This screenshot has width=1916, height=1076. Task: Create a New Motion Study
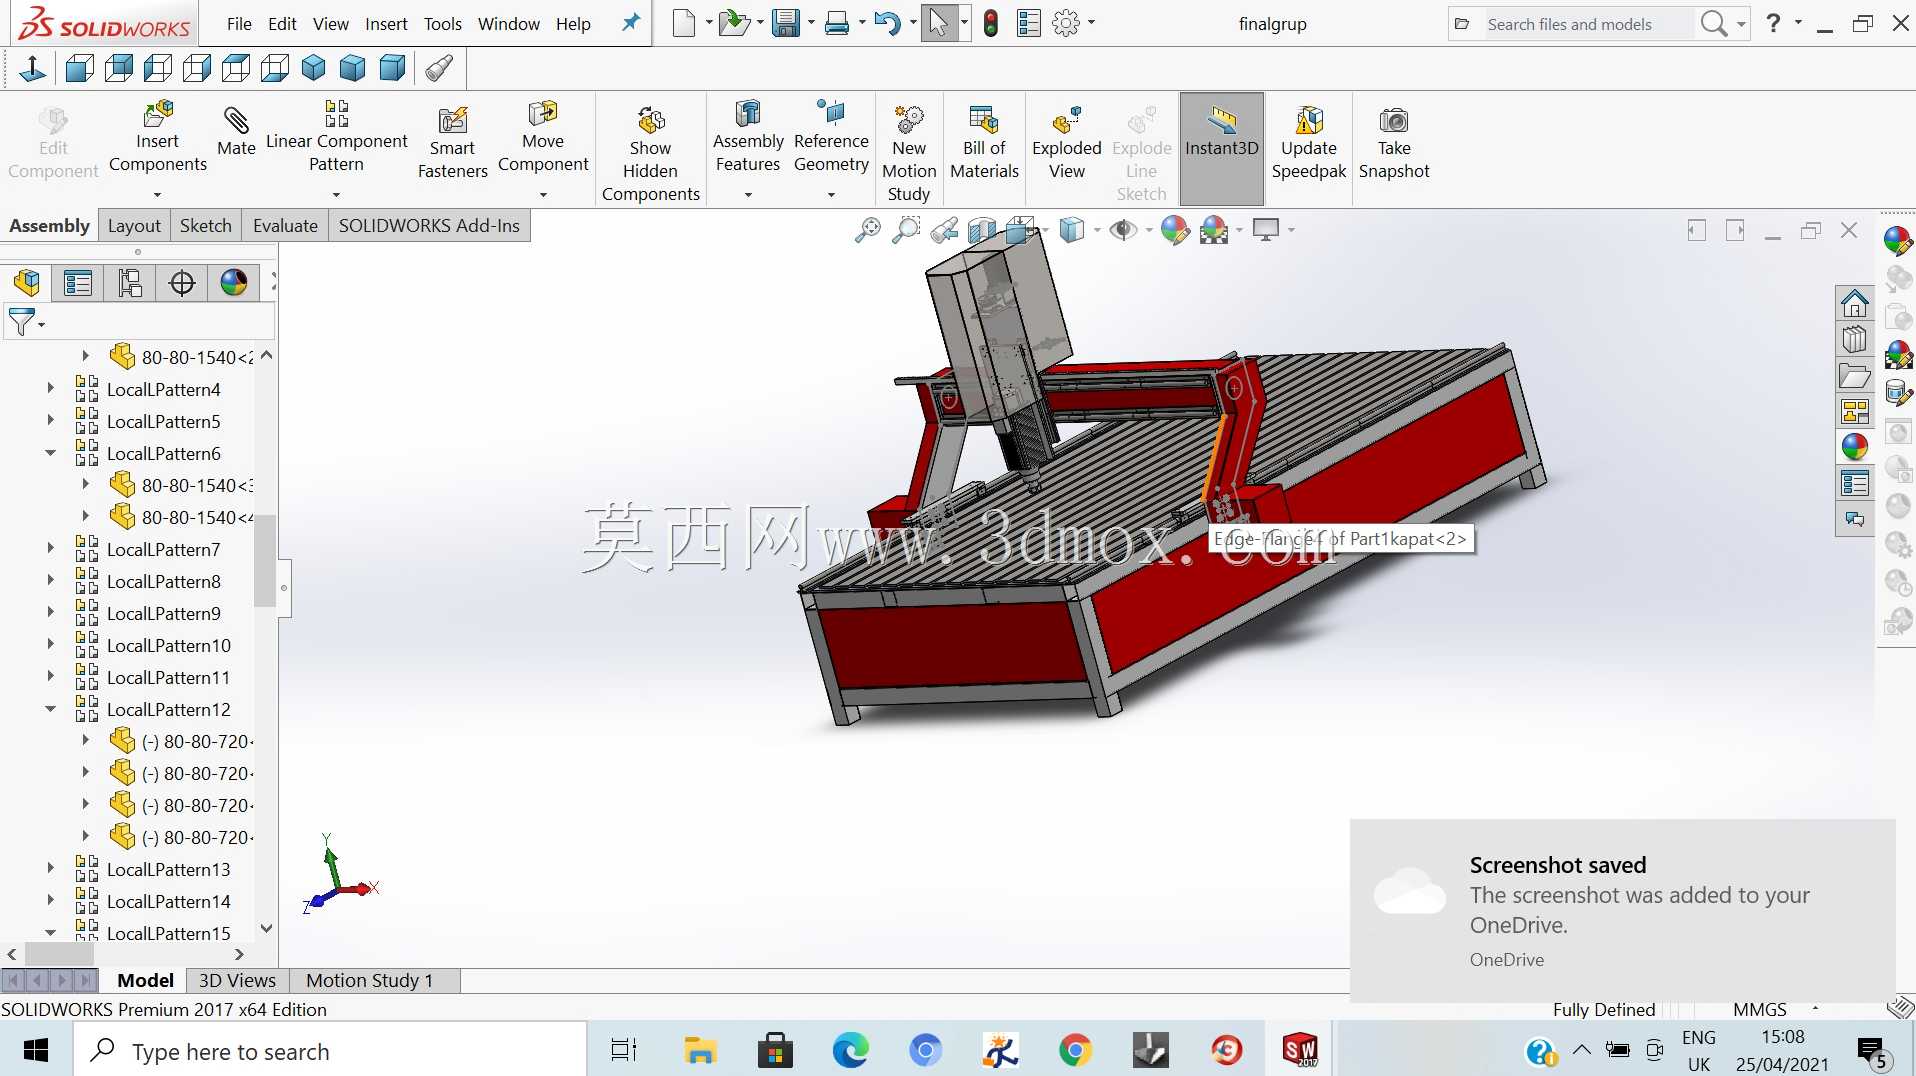(x=909, y=154)
